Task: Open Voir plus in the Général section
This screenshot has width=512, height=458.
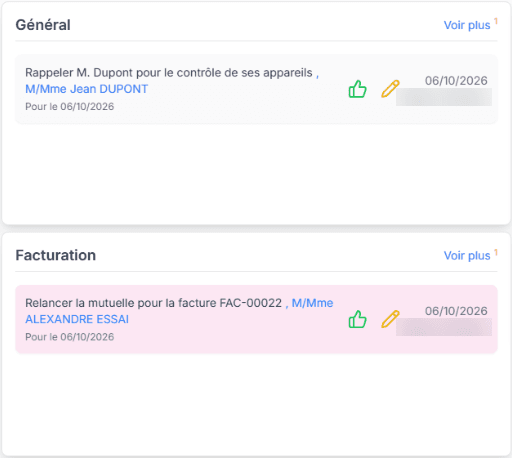Action: click(x=467, y=25)
